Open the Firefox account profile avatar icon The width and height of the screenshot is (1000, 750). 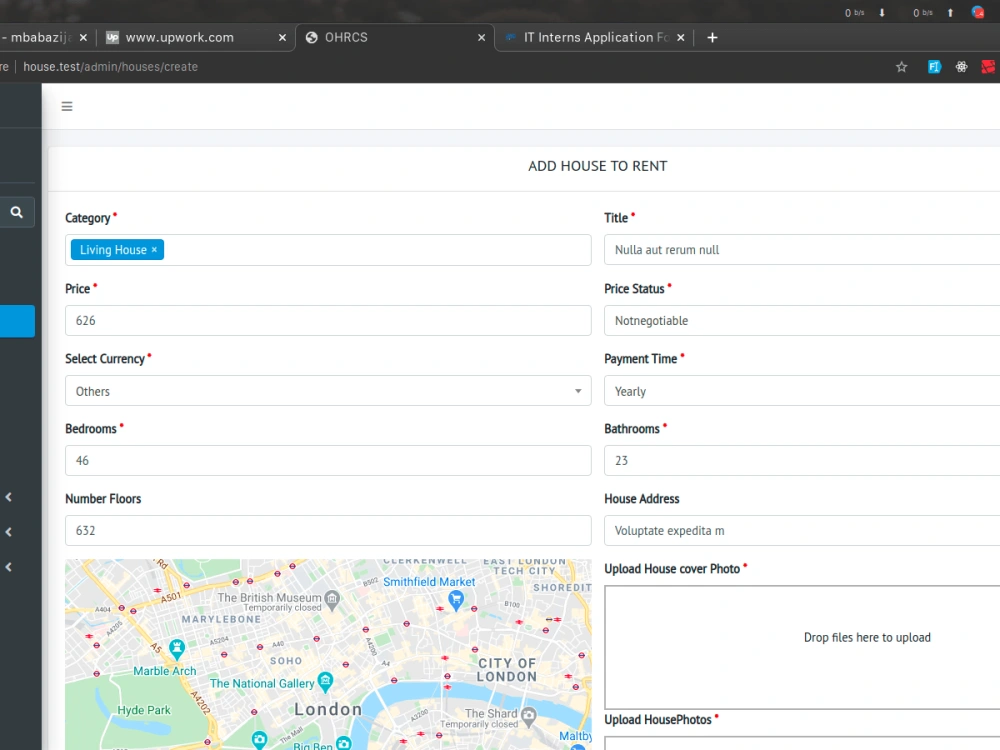tap(977, 12)
